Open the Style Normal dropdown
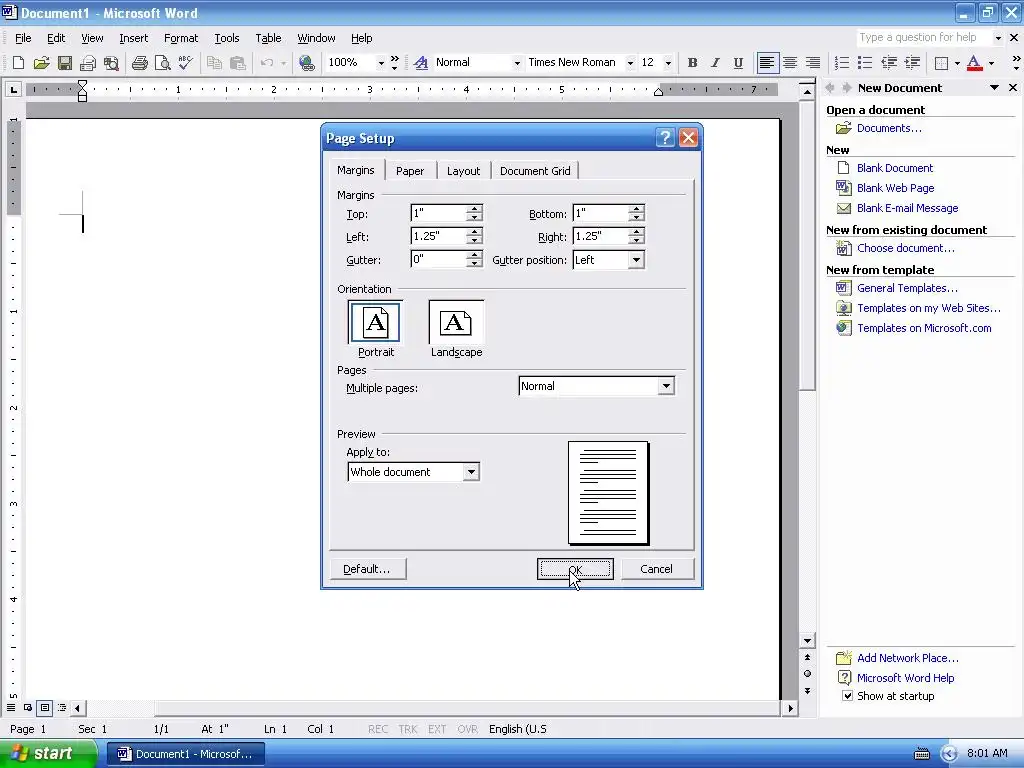 (517, 63)
